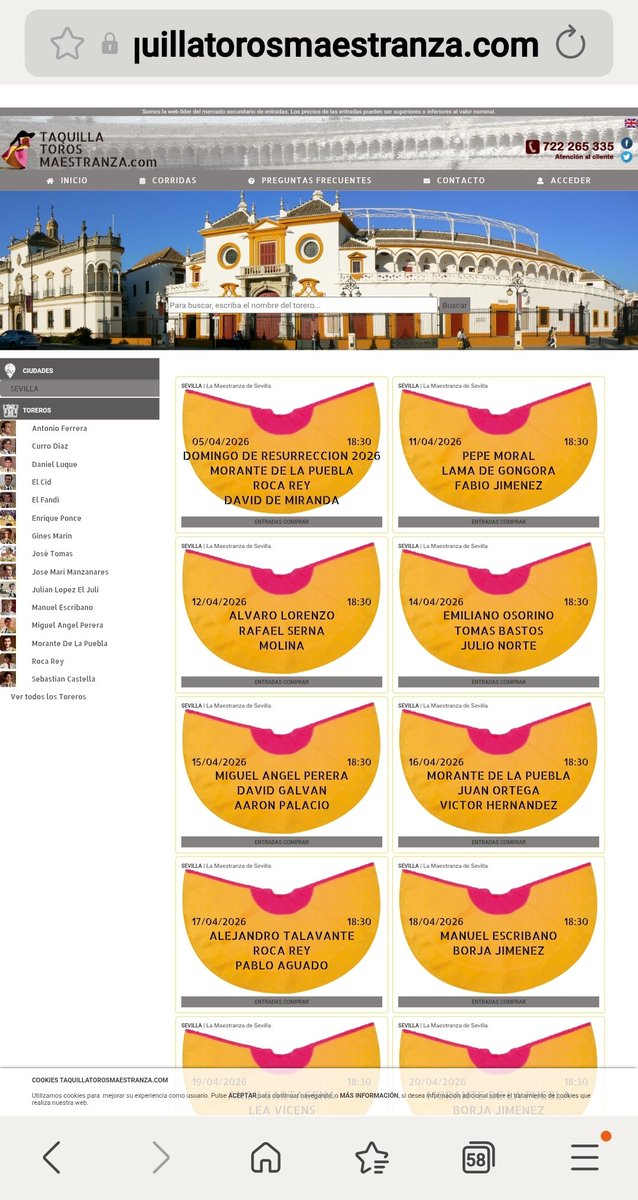
Task: Select torero Sebastian Castella
Action: tap(63, 679)
